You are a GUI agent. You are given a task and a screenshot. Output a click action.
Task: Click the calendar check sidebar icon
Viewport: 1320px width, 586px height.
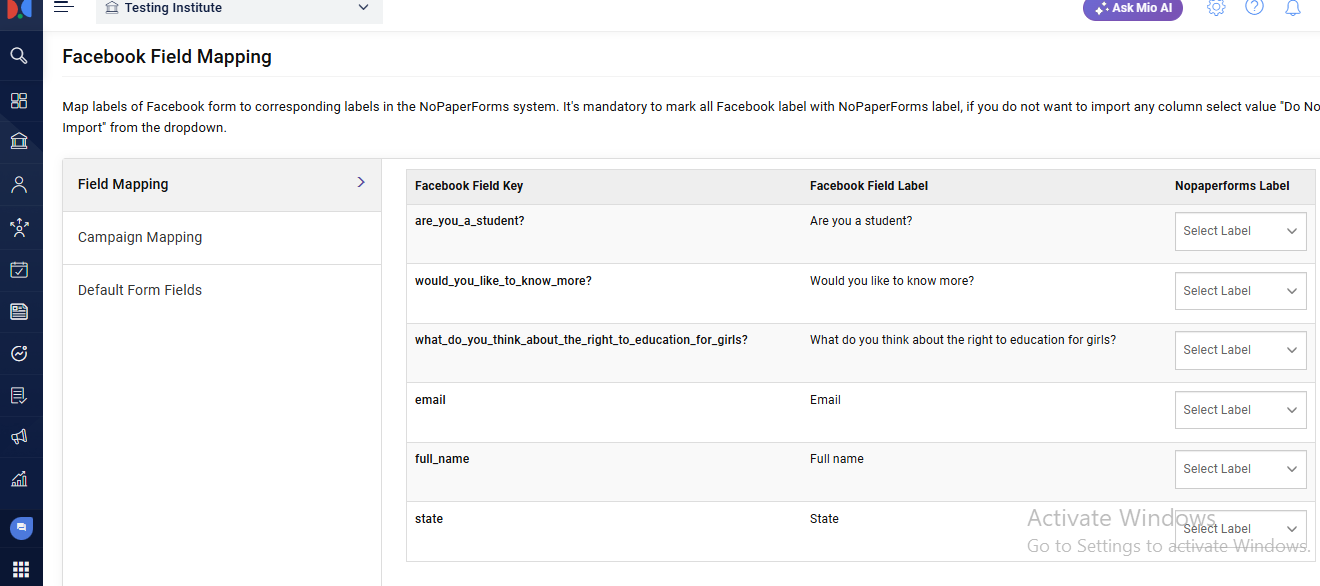[x=19, y=269]
